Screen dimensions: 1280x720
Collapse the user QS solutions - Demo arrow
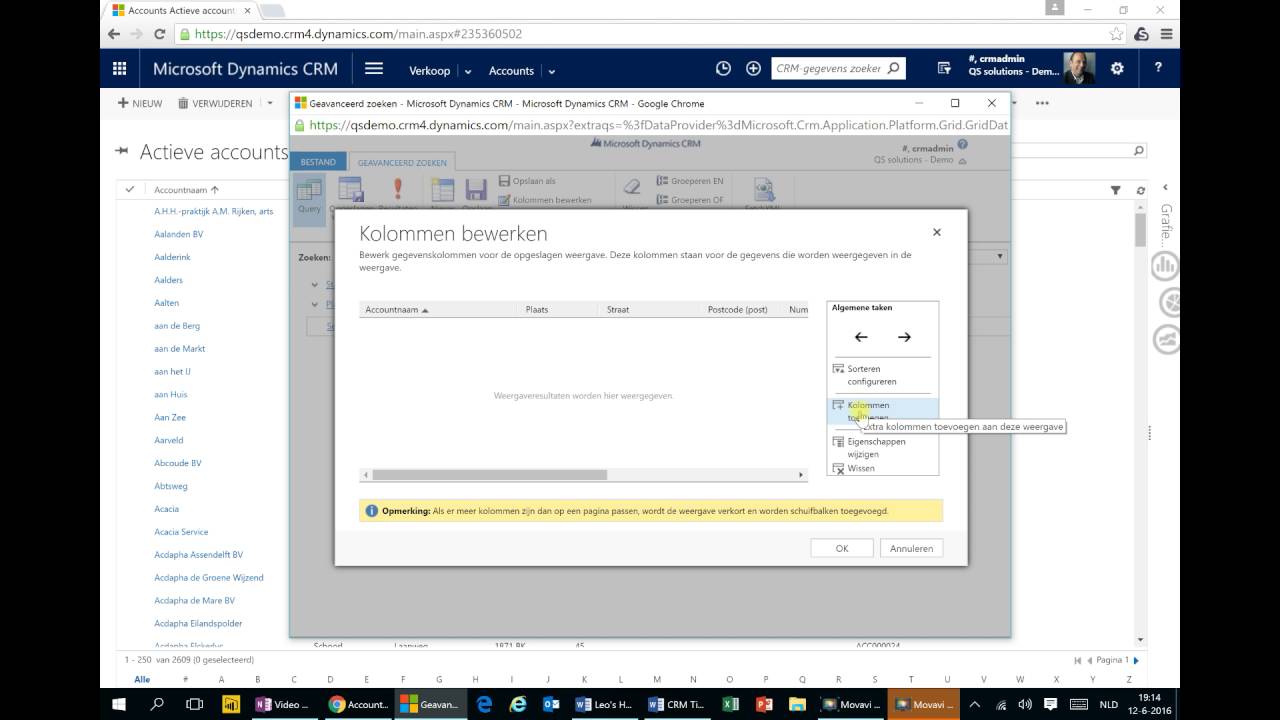point(963,160)
